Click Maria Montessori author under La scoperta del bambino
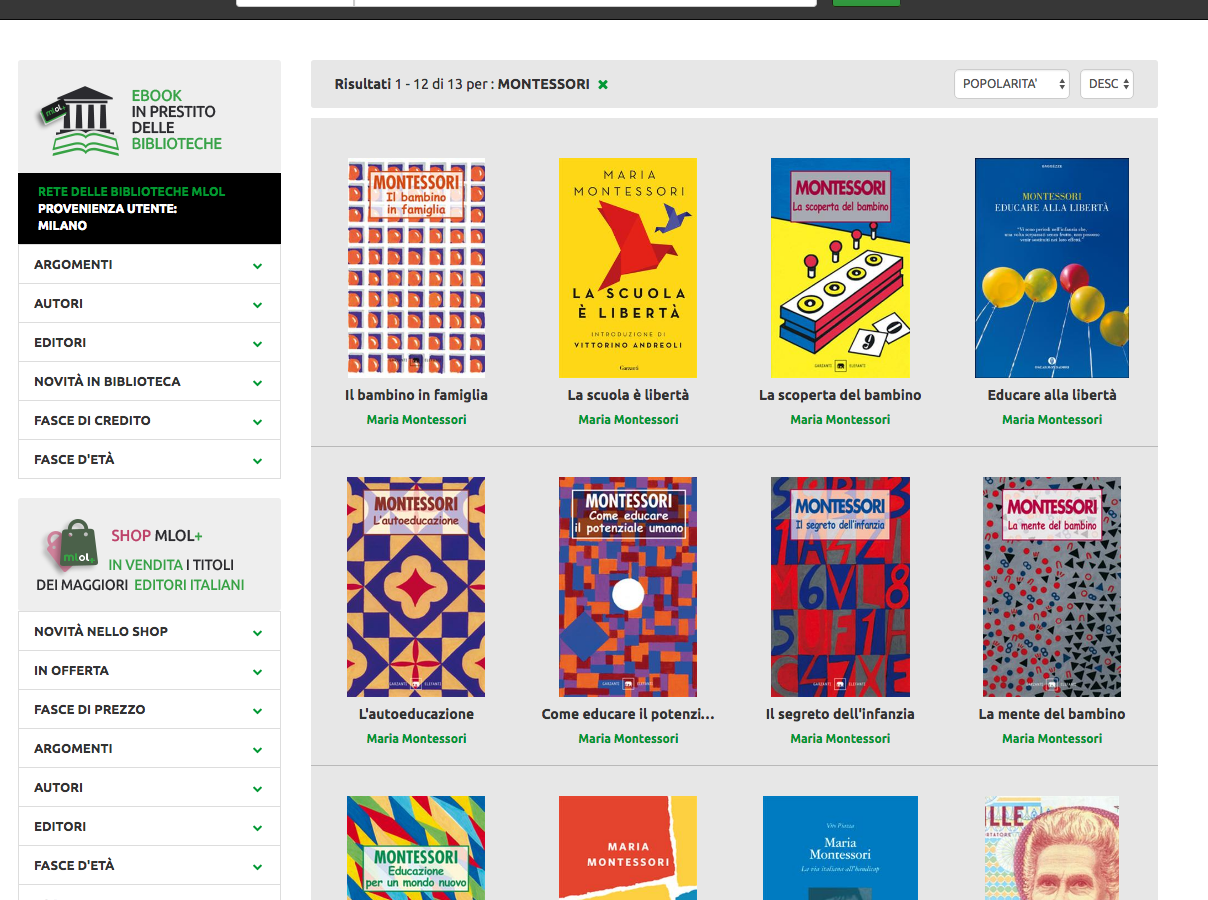 (840, 420)
